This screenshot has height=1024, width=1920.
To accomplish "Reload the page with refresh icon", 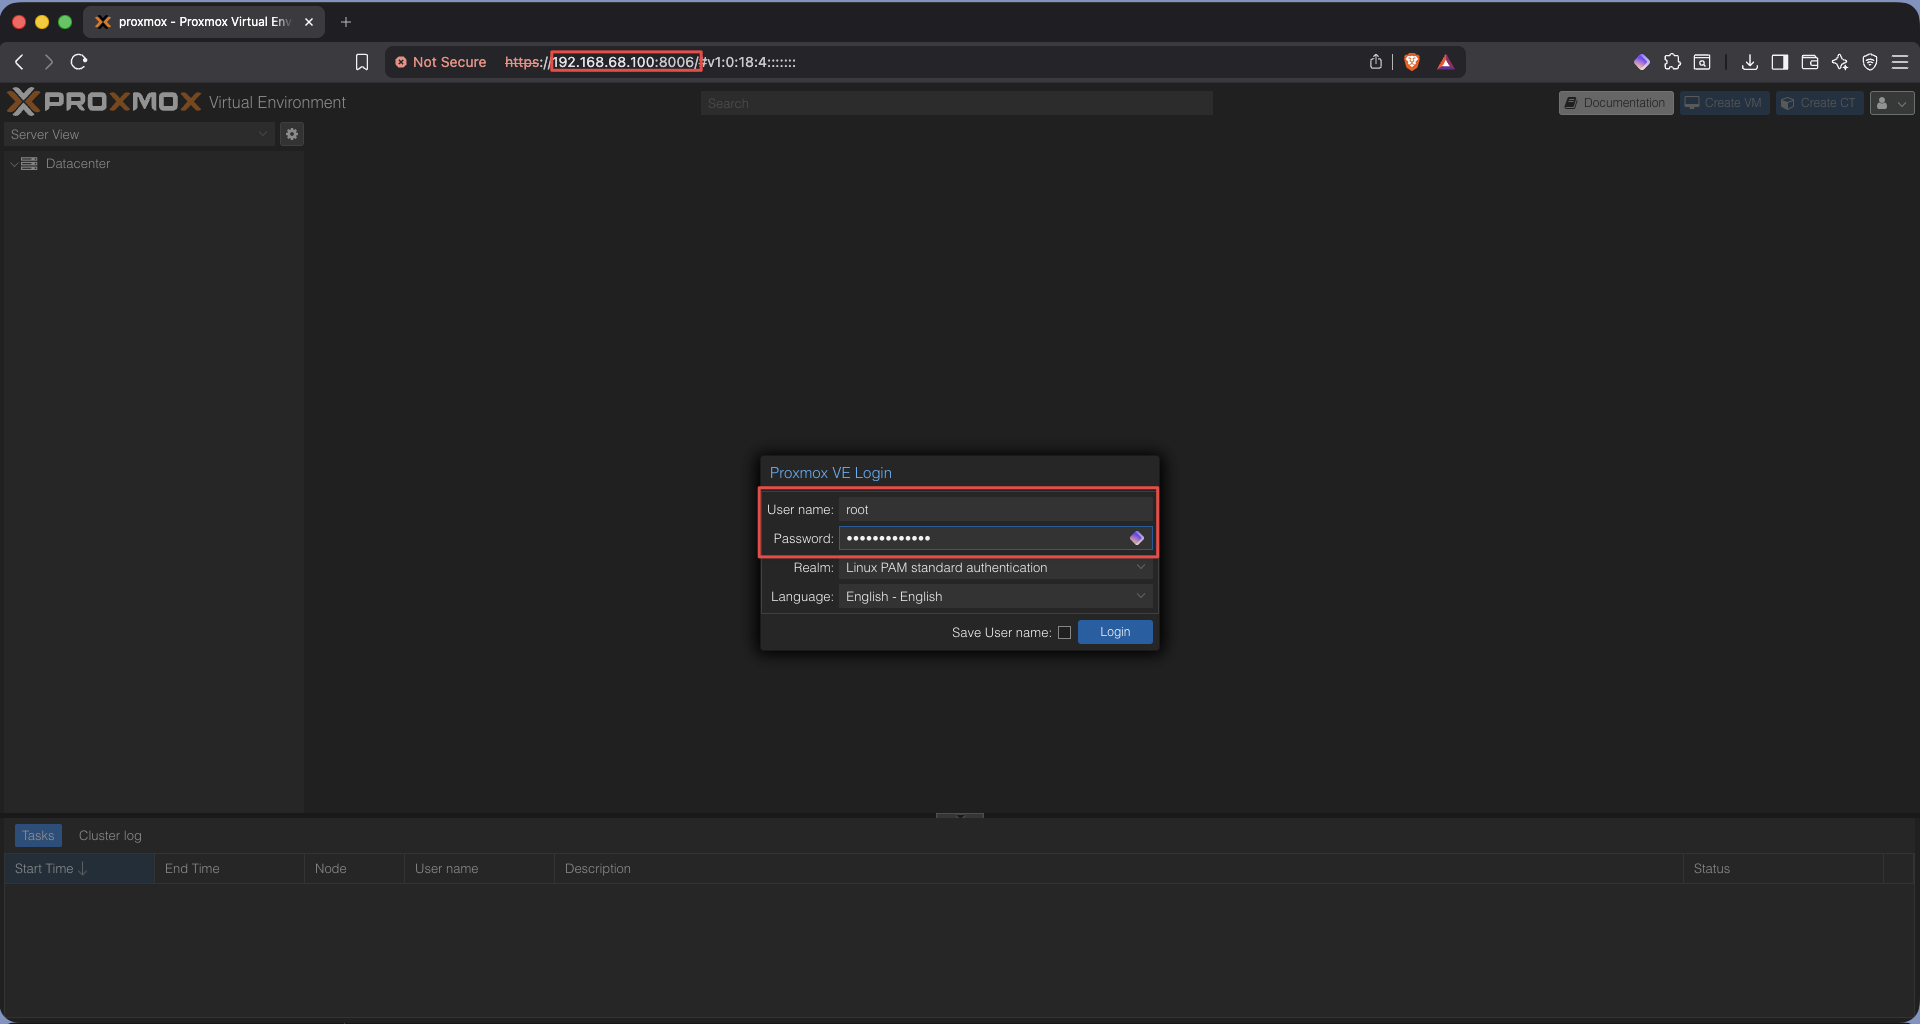I will pyautogui.click(x=79, y=62).
